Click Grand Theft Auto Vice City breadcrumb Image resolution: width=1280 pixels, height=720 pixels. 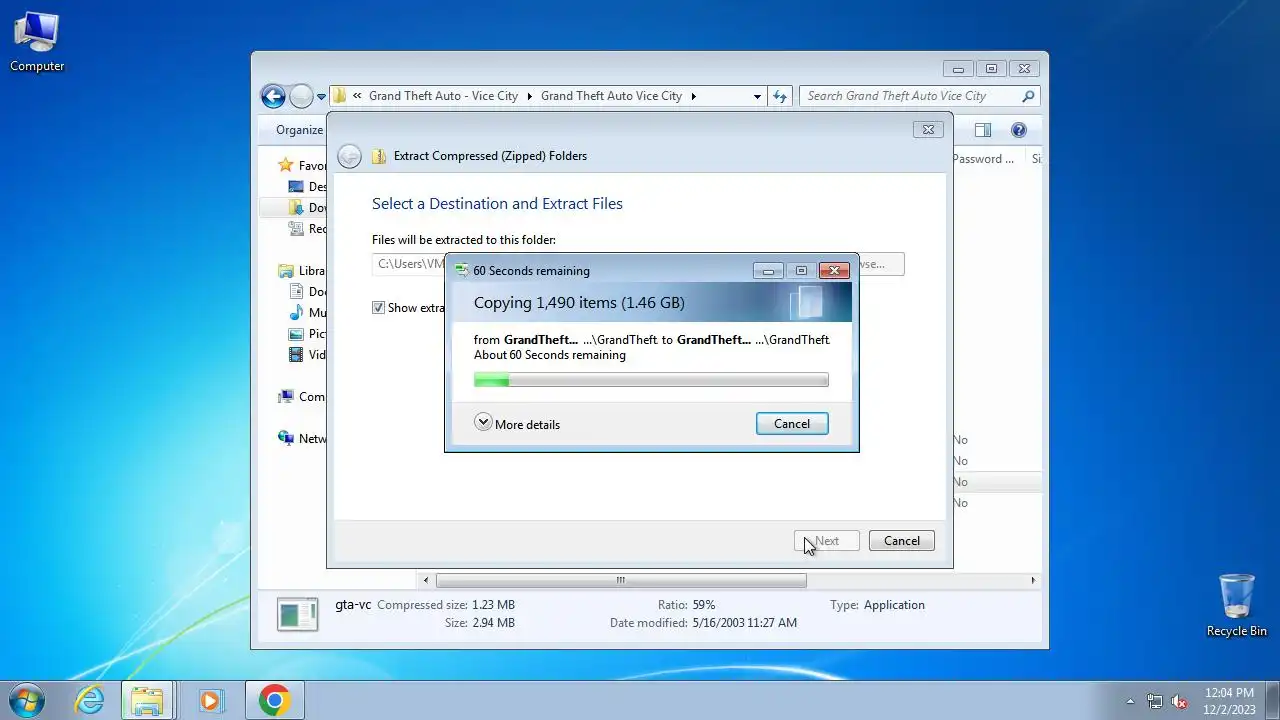point(611,96)
